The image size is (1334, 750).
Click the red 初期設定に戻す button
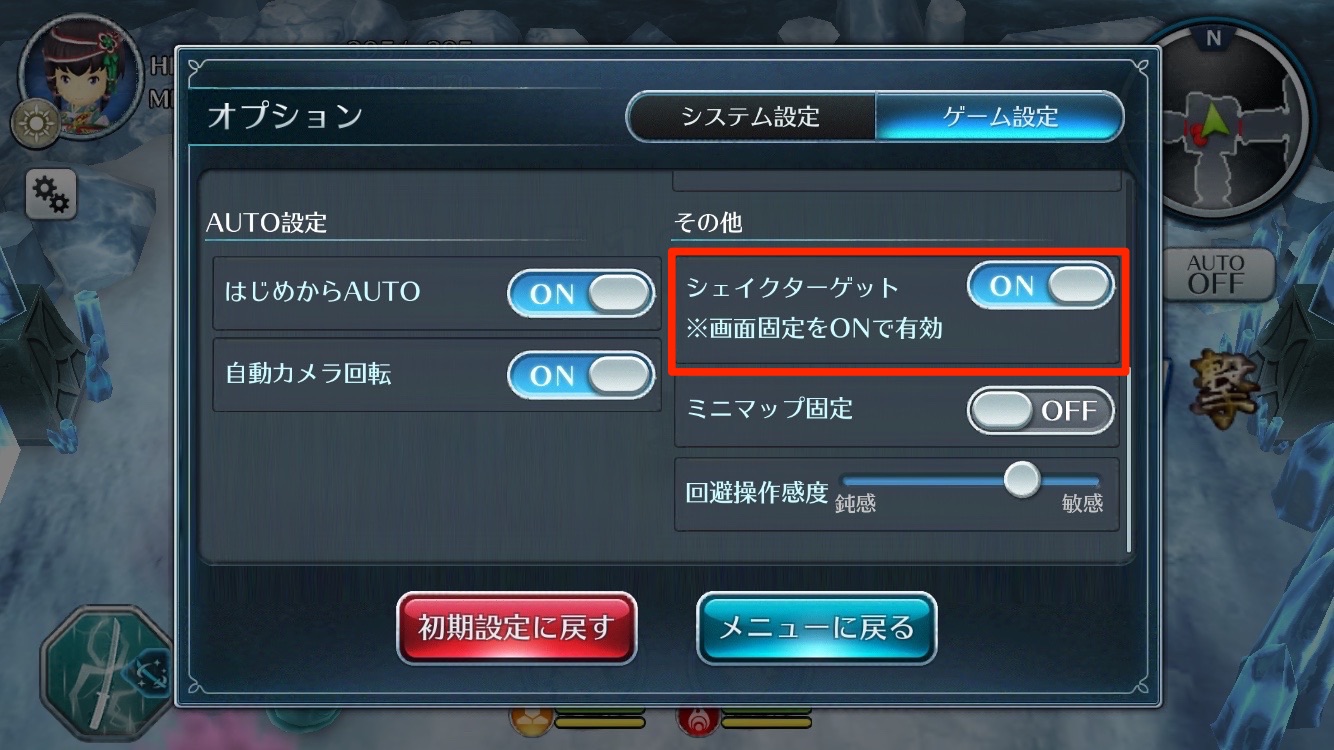click(516, 628)
